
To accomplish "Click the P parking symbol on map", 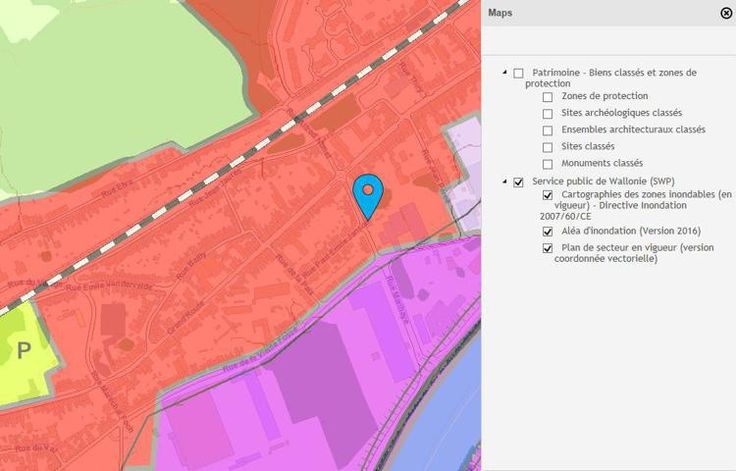I will click(x=23, y=350).
